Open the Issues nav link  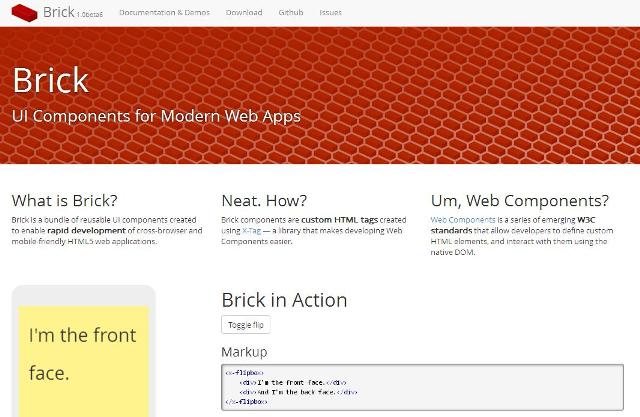point(330,13)
